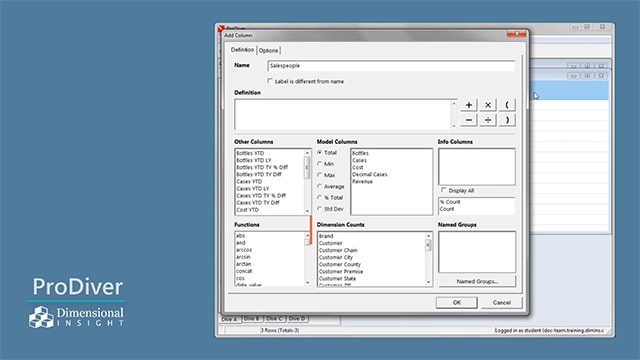Viewport: 640px width, 360px height.
Task: Choose Decimal Cases in Model Columns
Action: coord(370,174)
